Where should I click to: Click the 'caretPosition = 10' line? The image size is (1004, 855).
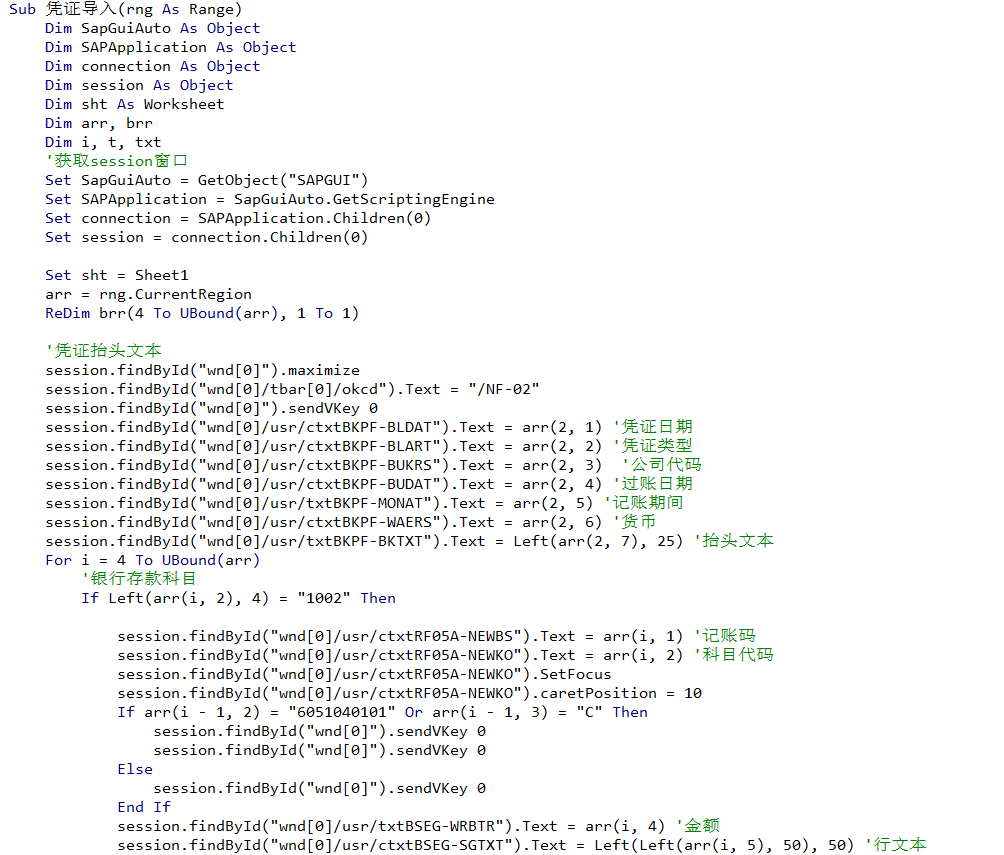[409, 694]
